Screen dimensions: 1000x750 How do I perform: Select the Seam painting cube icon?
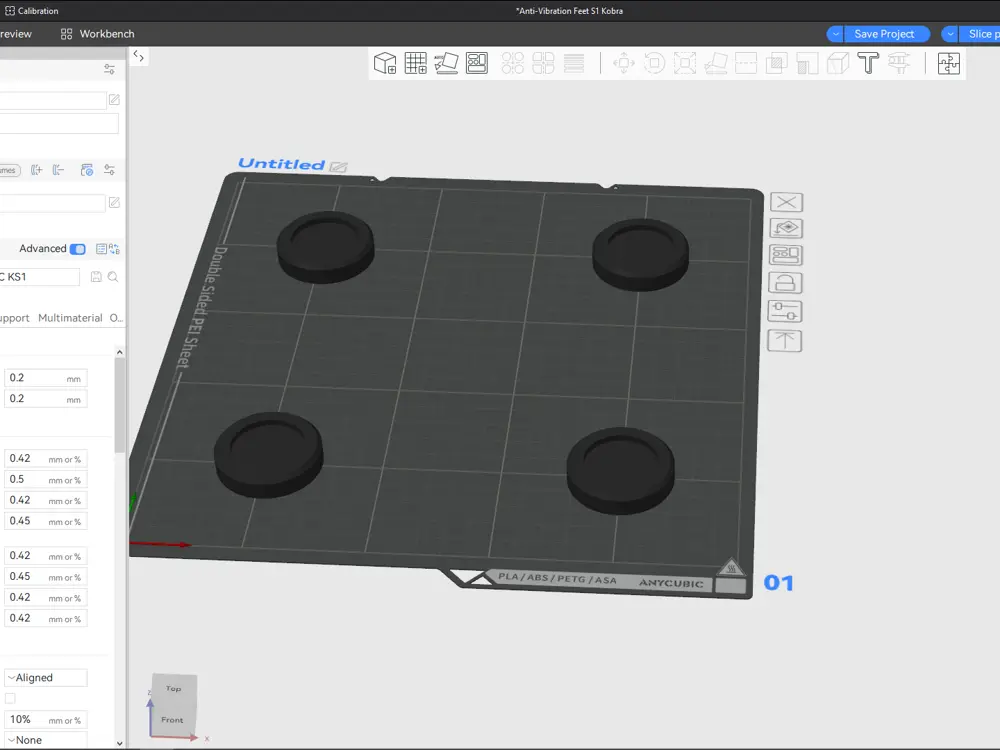[x=838, y=63]
